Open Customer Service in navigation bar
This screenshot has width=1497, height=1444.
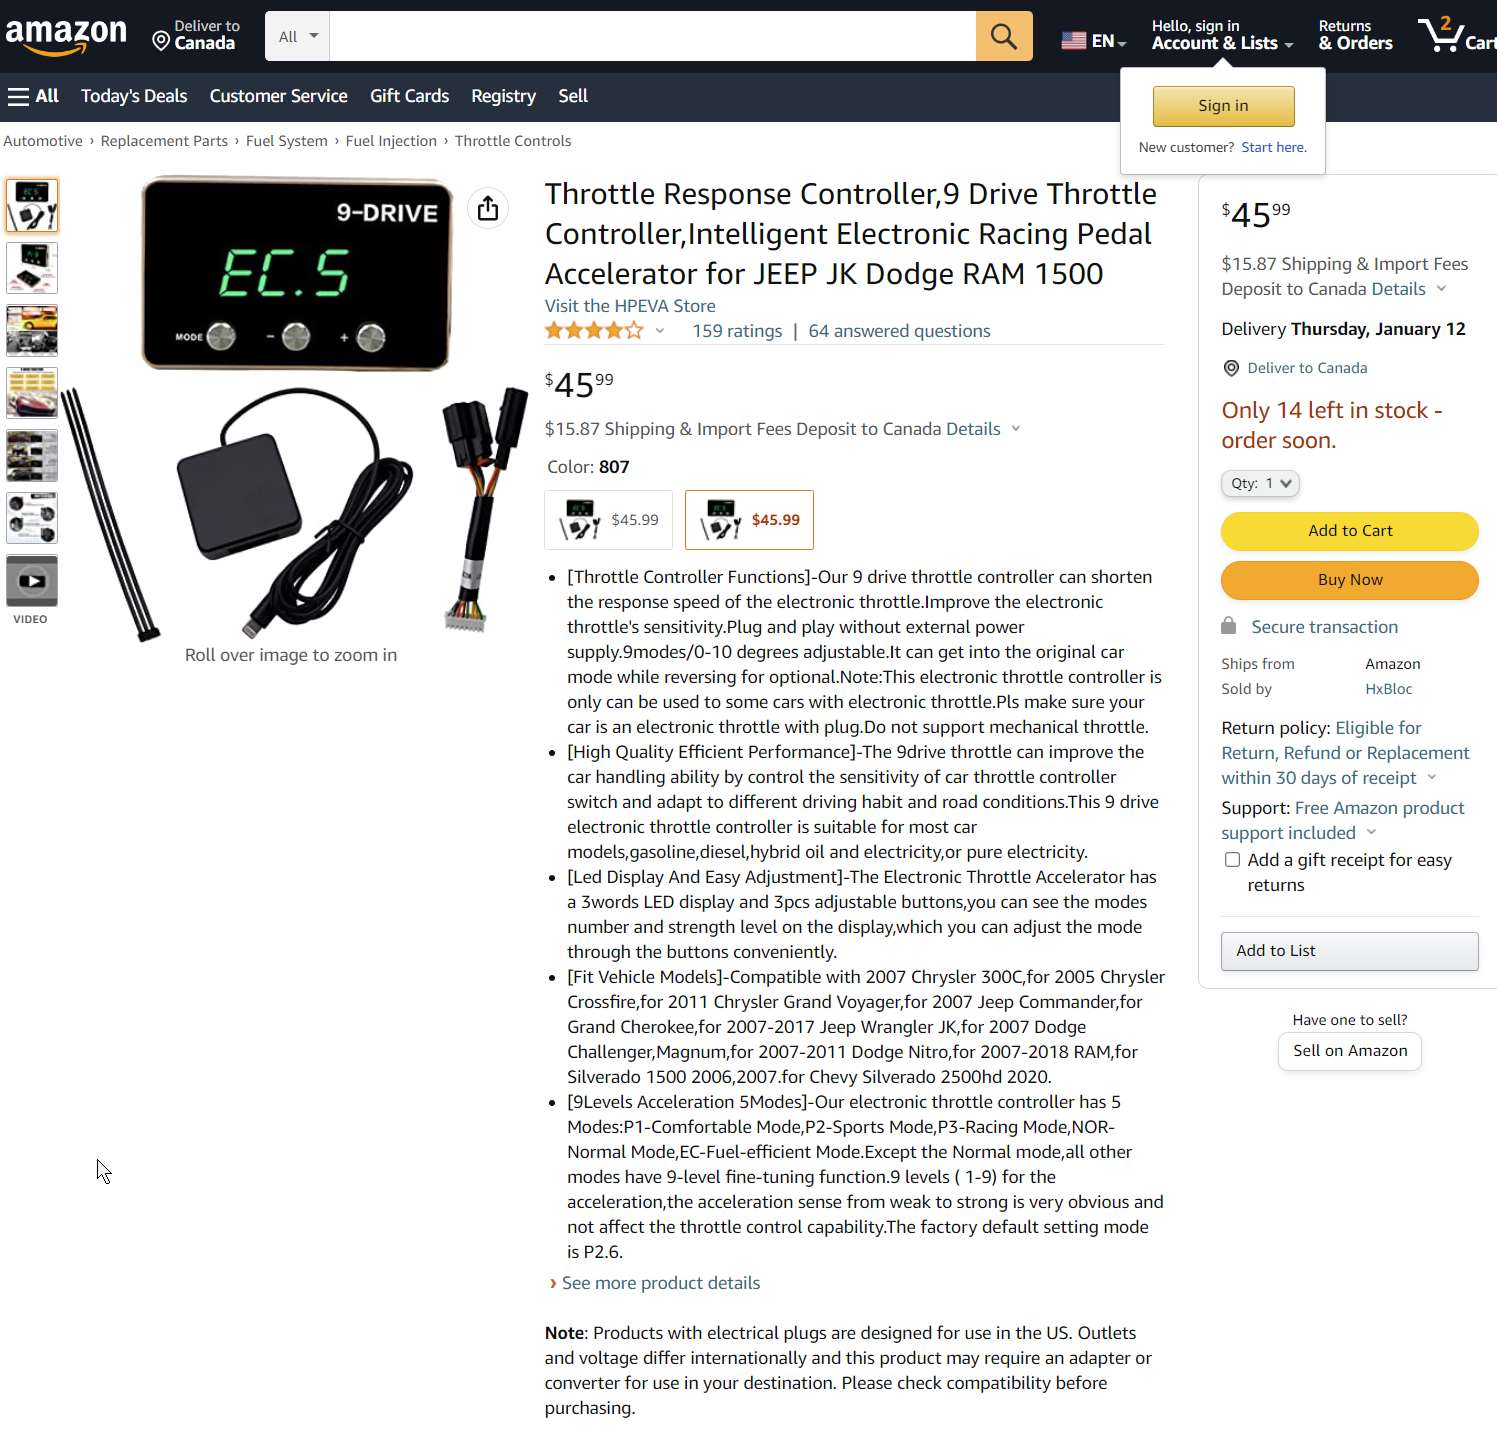[x=279, y=96]
